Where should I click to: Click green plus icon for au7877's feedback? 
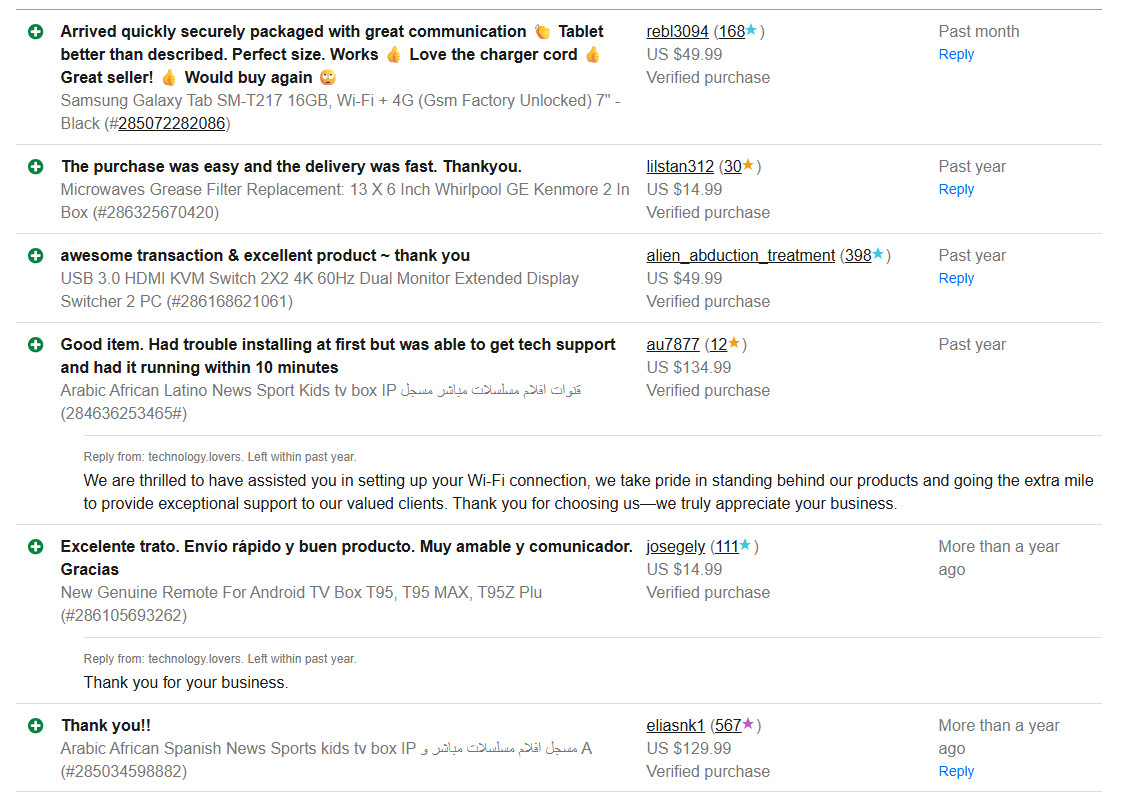(36, 345)
